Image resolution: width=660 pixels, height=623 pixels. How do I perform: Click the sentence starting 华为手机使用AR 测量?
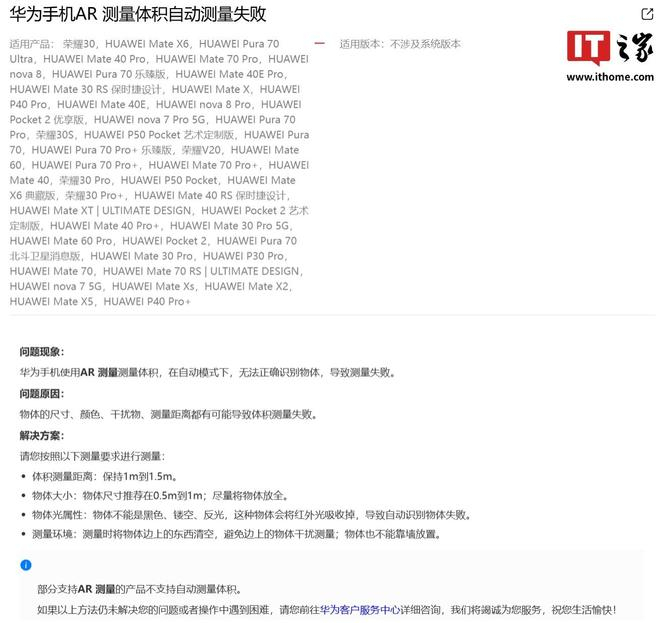[x=208, y=373]
